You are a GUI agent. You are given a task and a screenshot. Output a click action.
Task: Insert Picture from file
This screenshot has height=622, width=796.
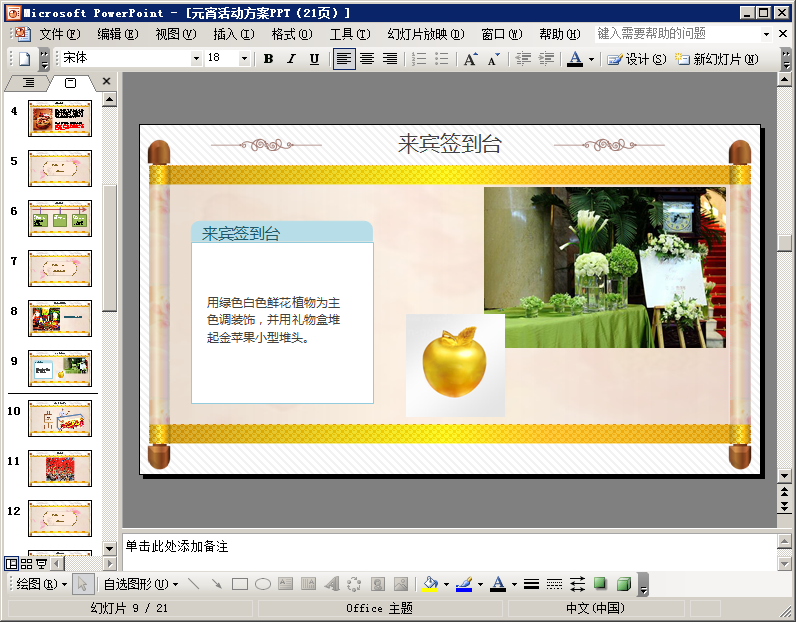pos(401,584)
